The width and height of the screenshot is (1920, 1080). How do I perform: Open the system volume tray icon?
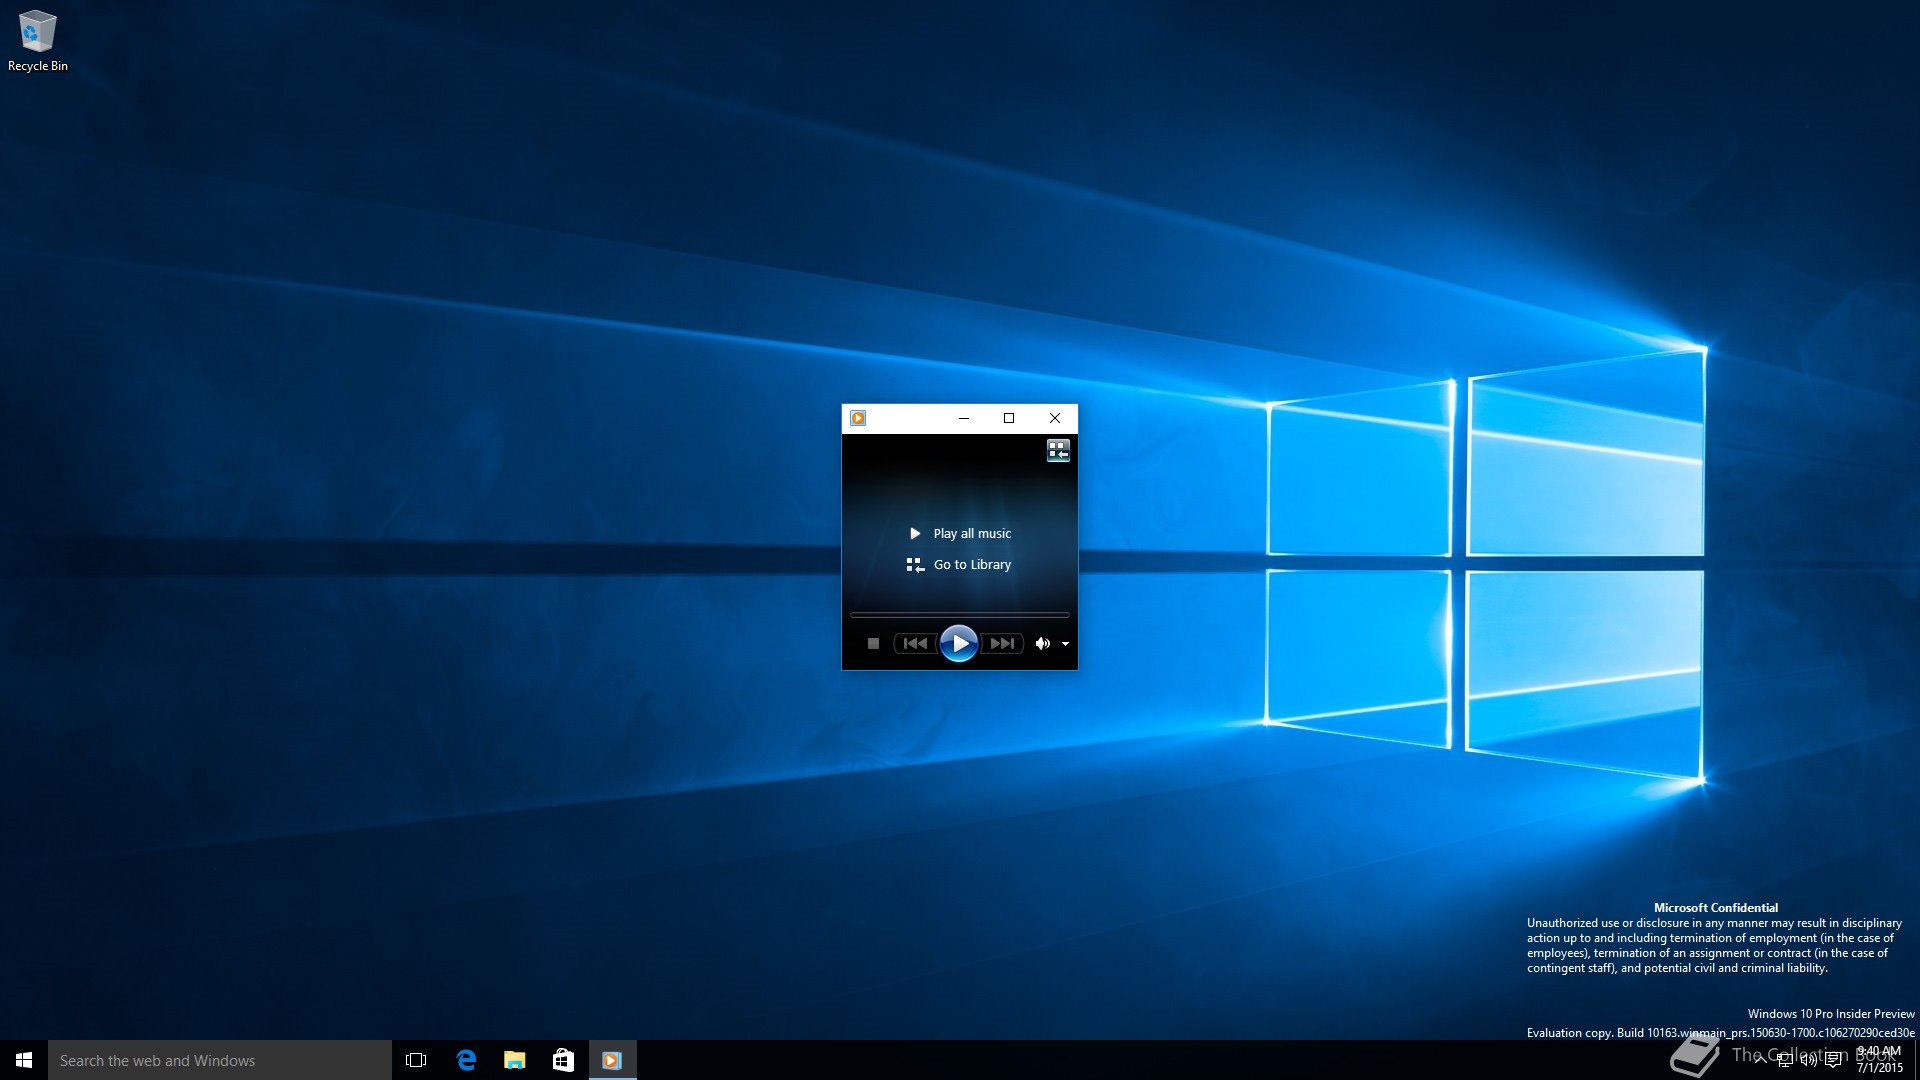coord(1809,1060)
